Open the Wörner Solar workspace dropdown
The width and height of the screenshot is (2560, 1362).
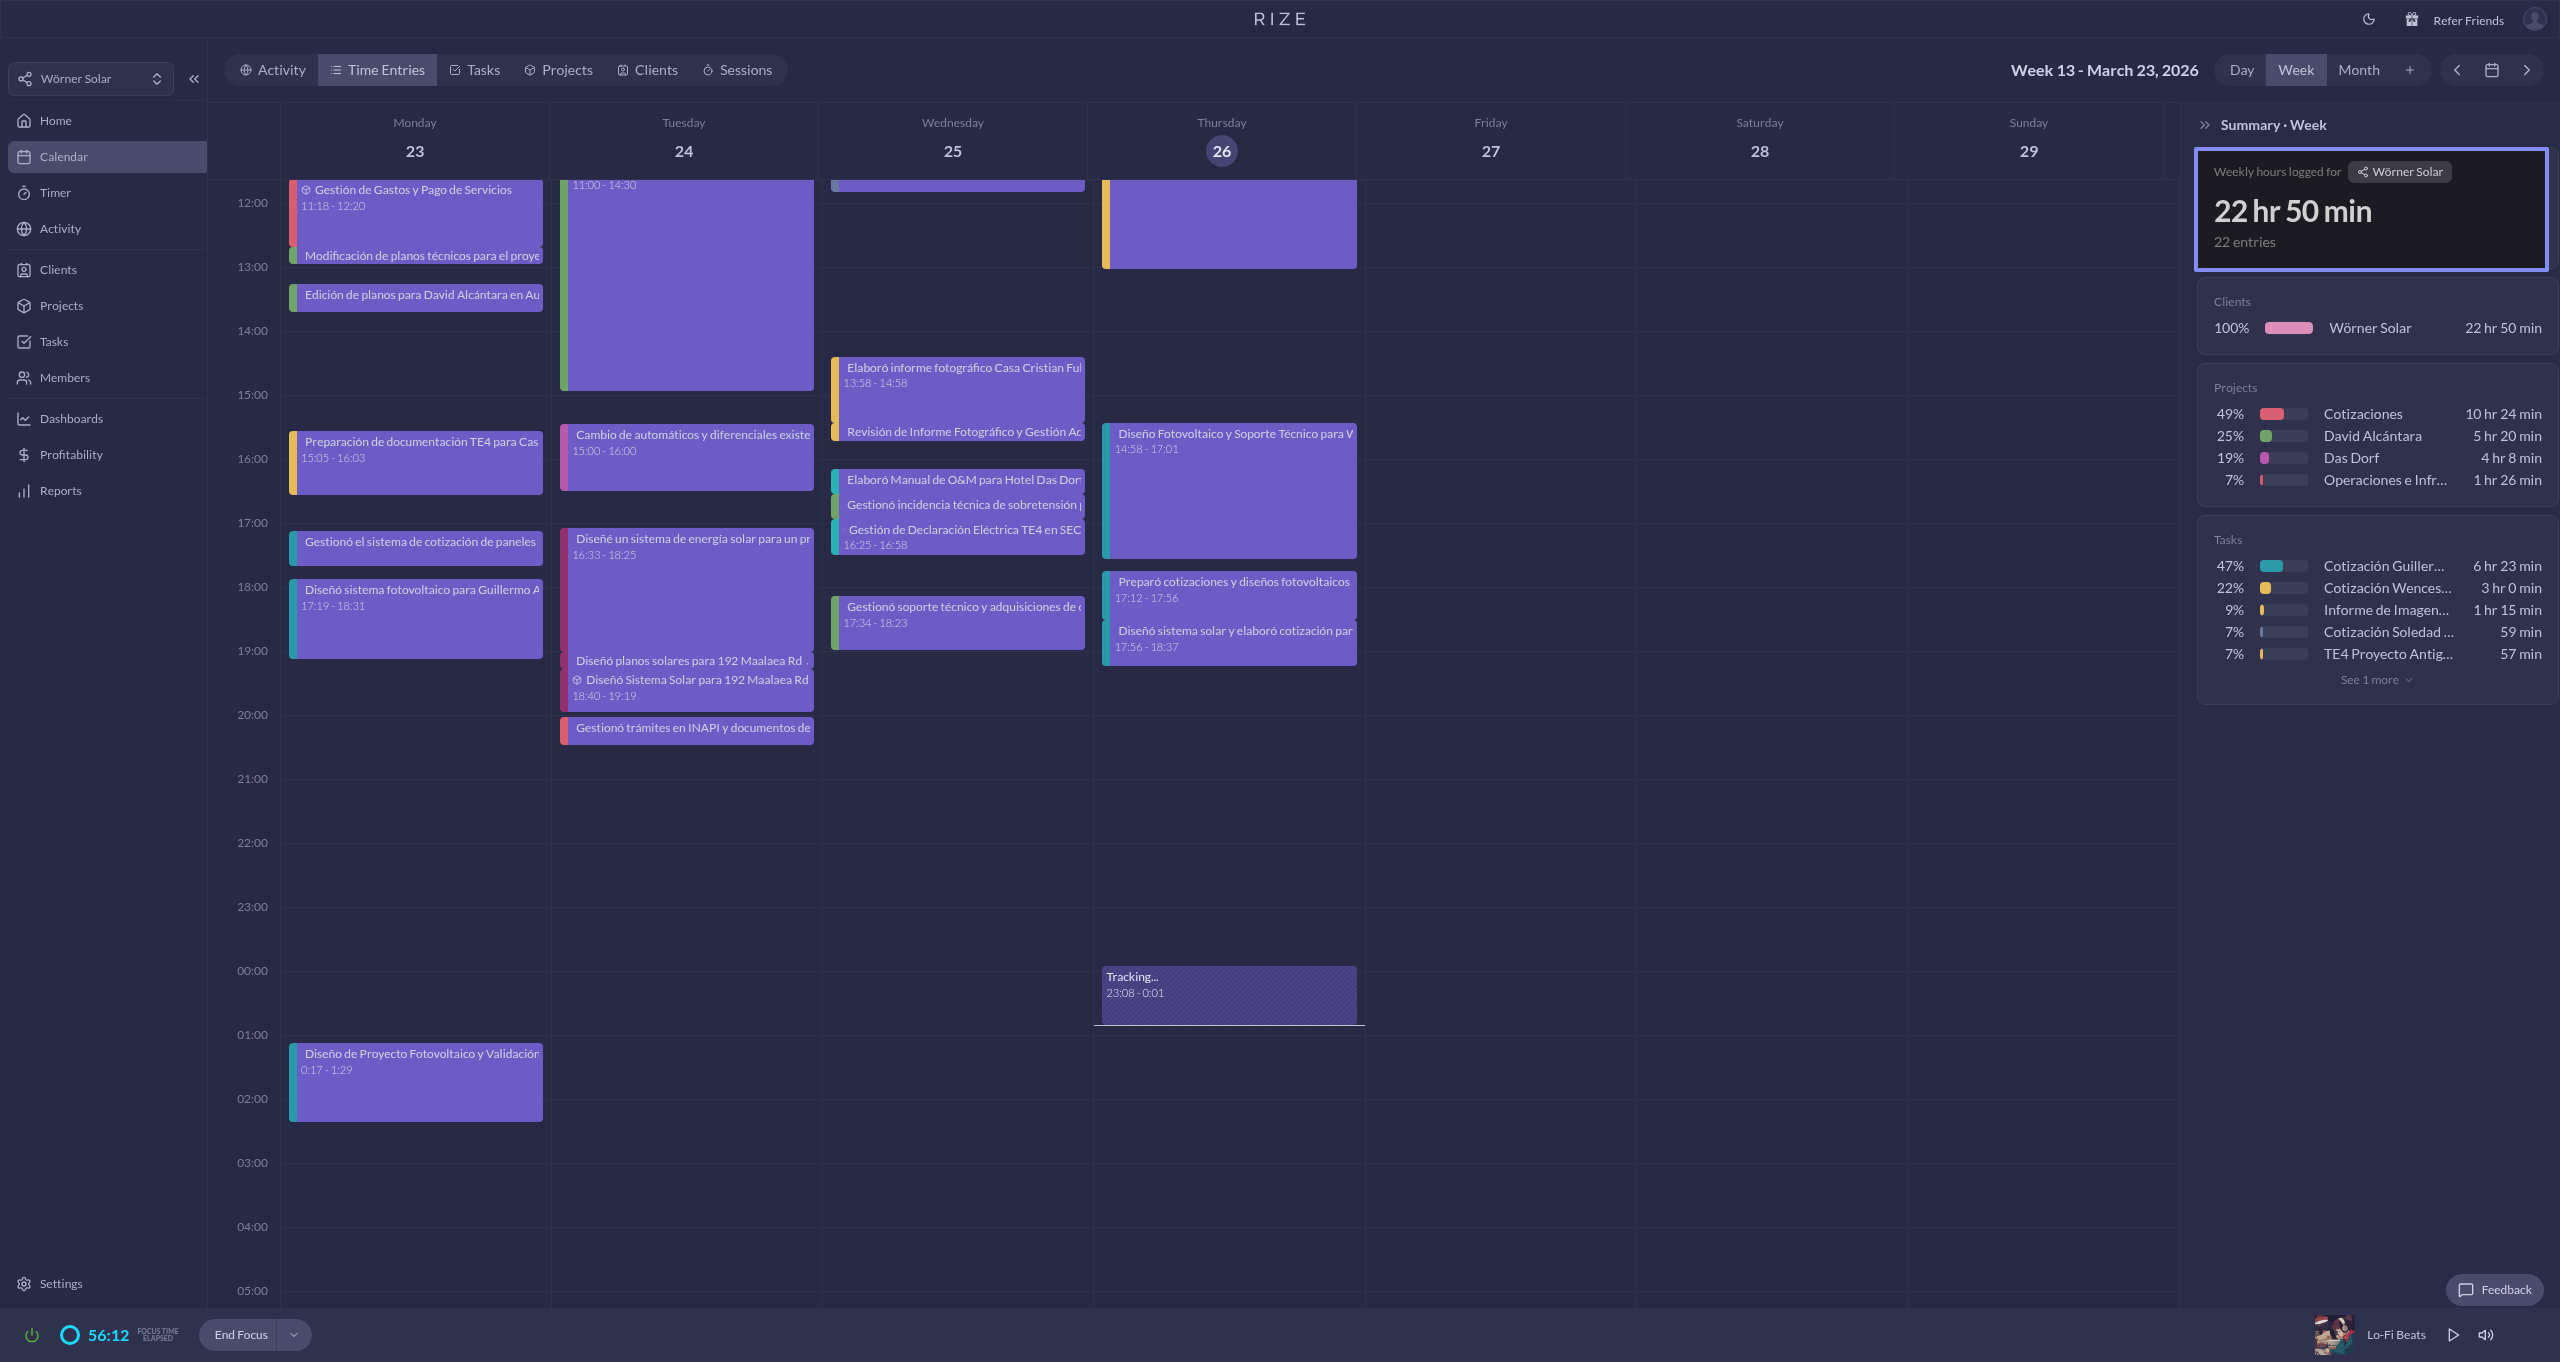pos(91,79)
